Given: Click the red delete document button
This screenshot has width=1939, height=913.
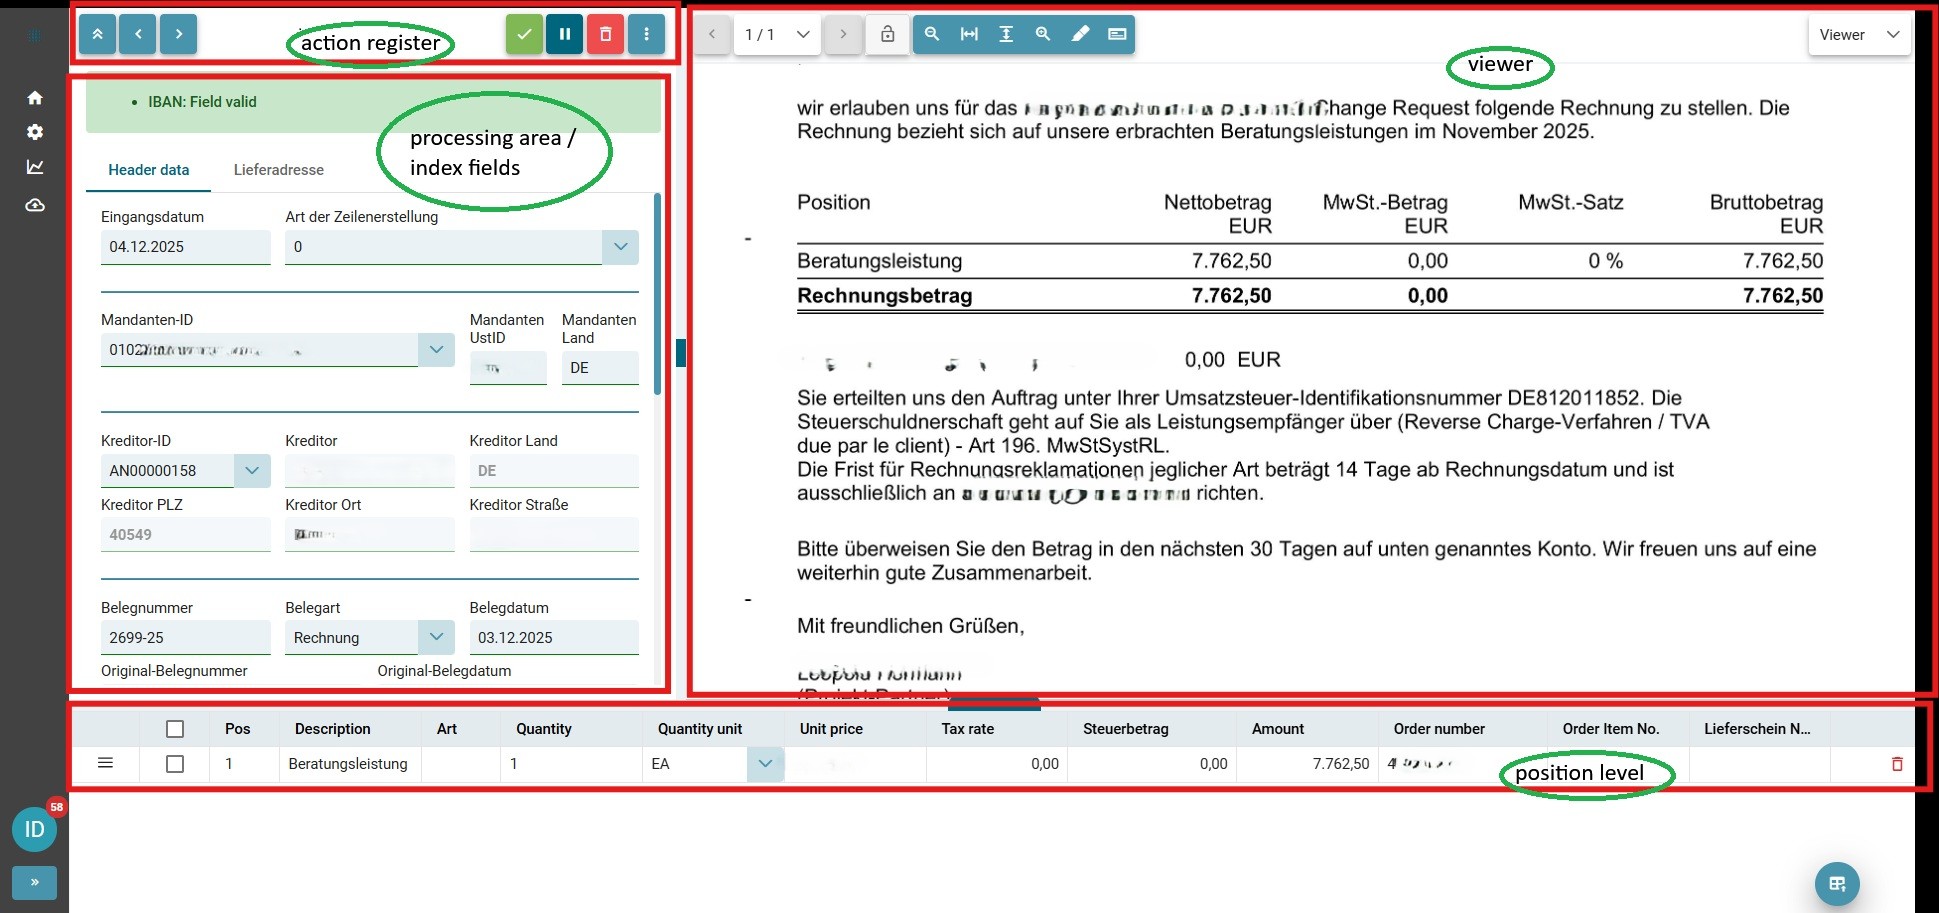Looking at the screenshot, I should point(605,34).
